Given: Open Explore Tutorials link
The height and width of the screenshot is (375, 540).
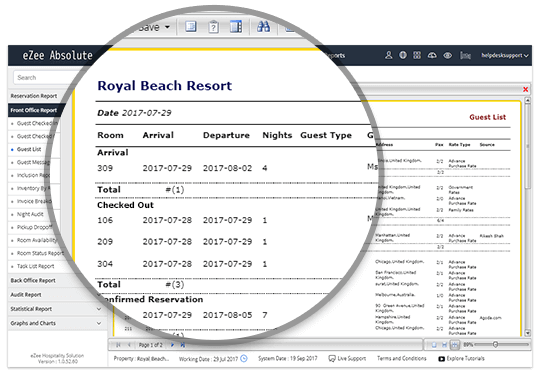Looking at the screenshot, I should pos(461,359).
